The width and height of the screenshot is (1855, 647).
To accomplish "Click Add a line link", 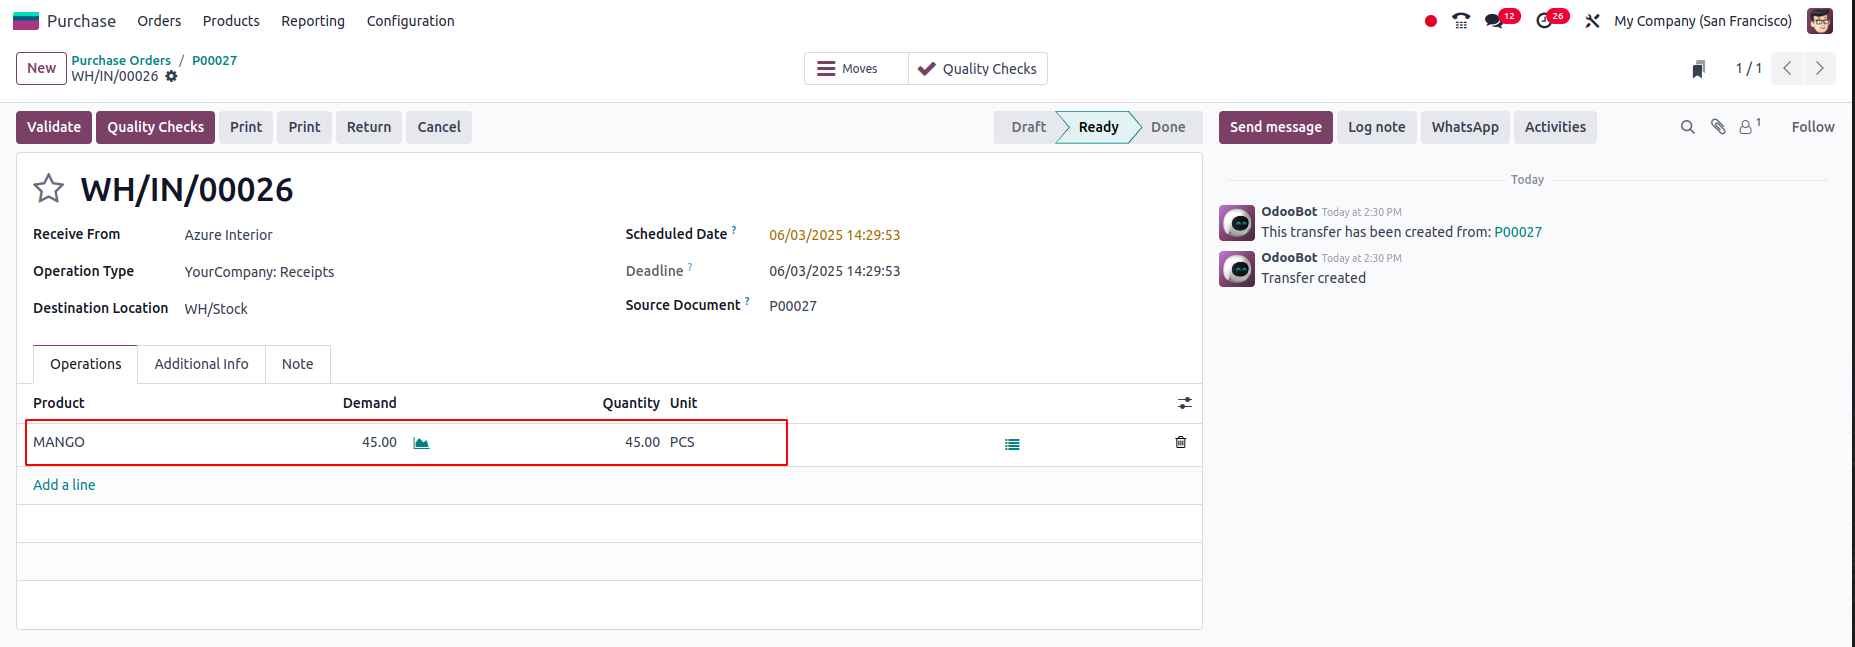I will coord(64,485).
